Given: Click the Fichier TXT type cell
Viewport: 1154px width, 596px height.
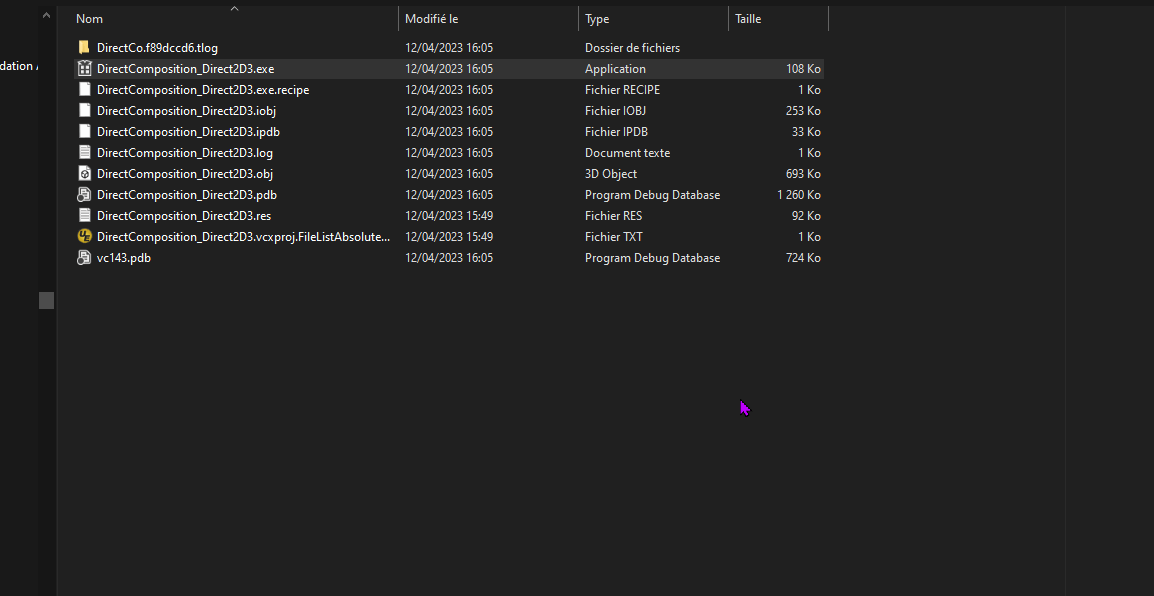Looking at the screenshot, I should pyautogui.click(x=614, y=237).
